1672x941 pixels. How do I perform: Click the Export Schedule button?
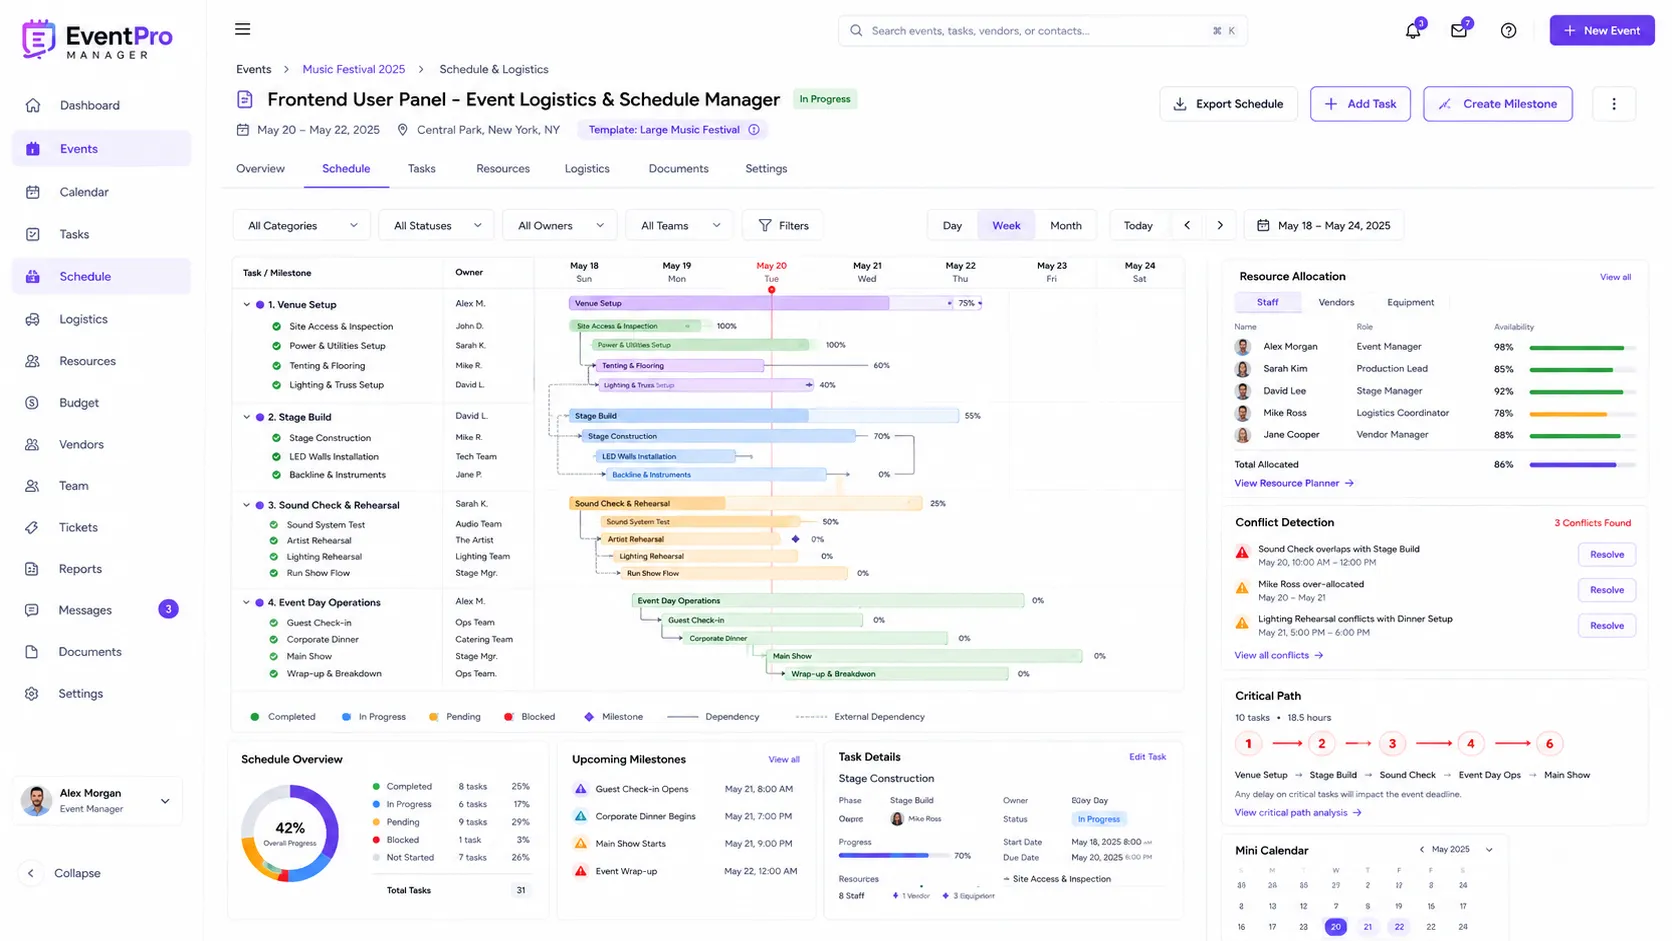[x=1228, y=104]
